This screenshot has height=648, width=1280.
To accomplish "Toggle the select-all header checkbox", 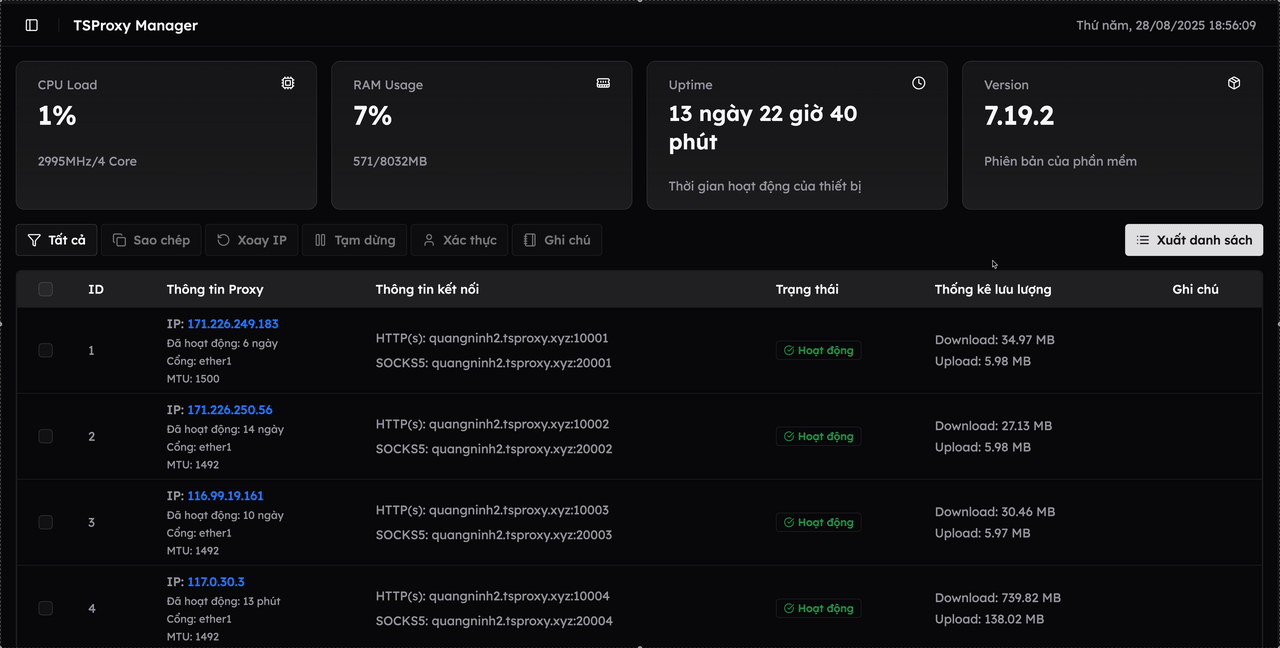I will tap(45, 289).
